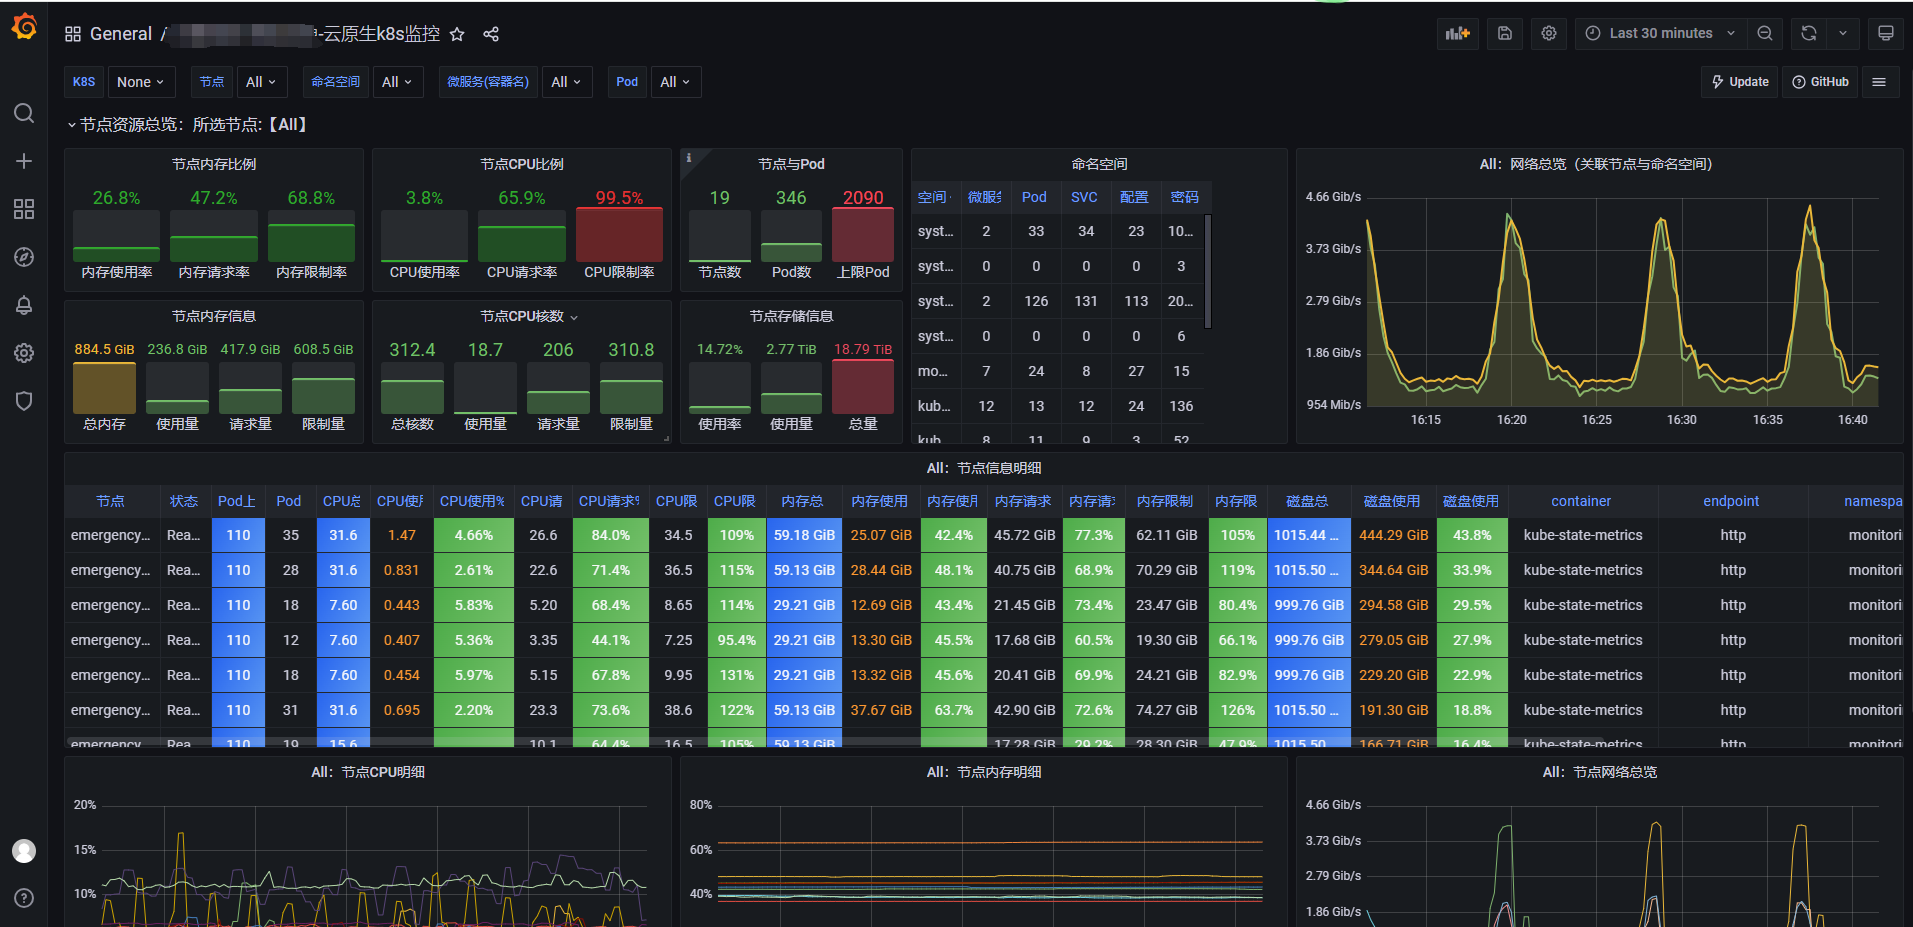Screen dimensions: 1913x927
Task: Open the Dashboards icon in sidebar
Action: click(x=24, y=209)
